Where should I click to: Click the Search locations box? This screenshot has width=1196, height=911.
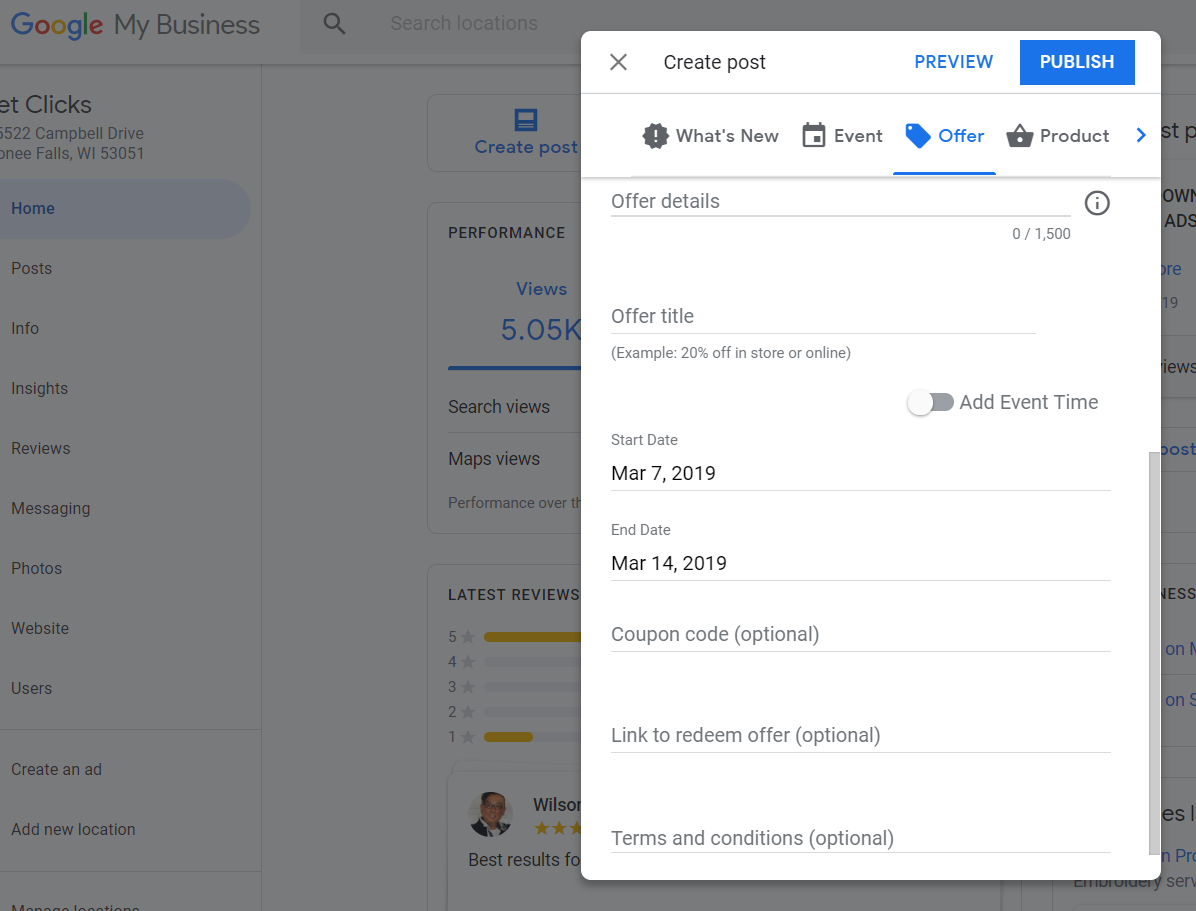pyautogui.click(x=464, y=24)
